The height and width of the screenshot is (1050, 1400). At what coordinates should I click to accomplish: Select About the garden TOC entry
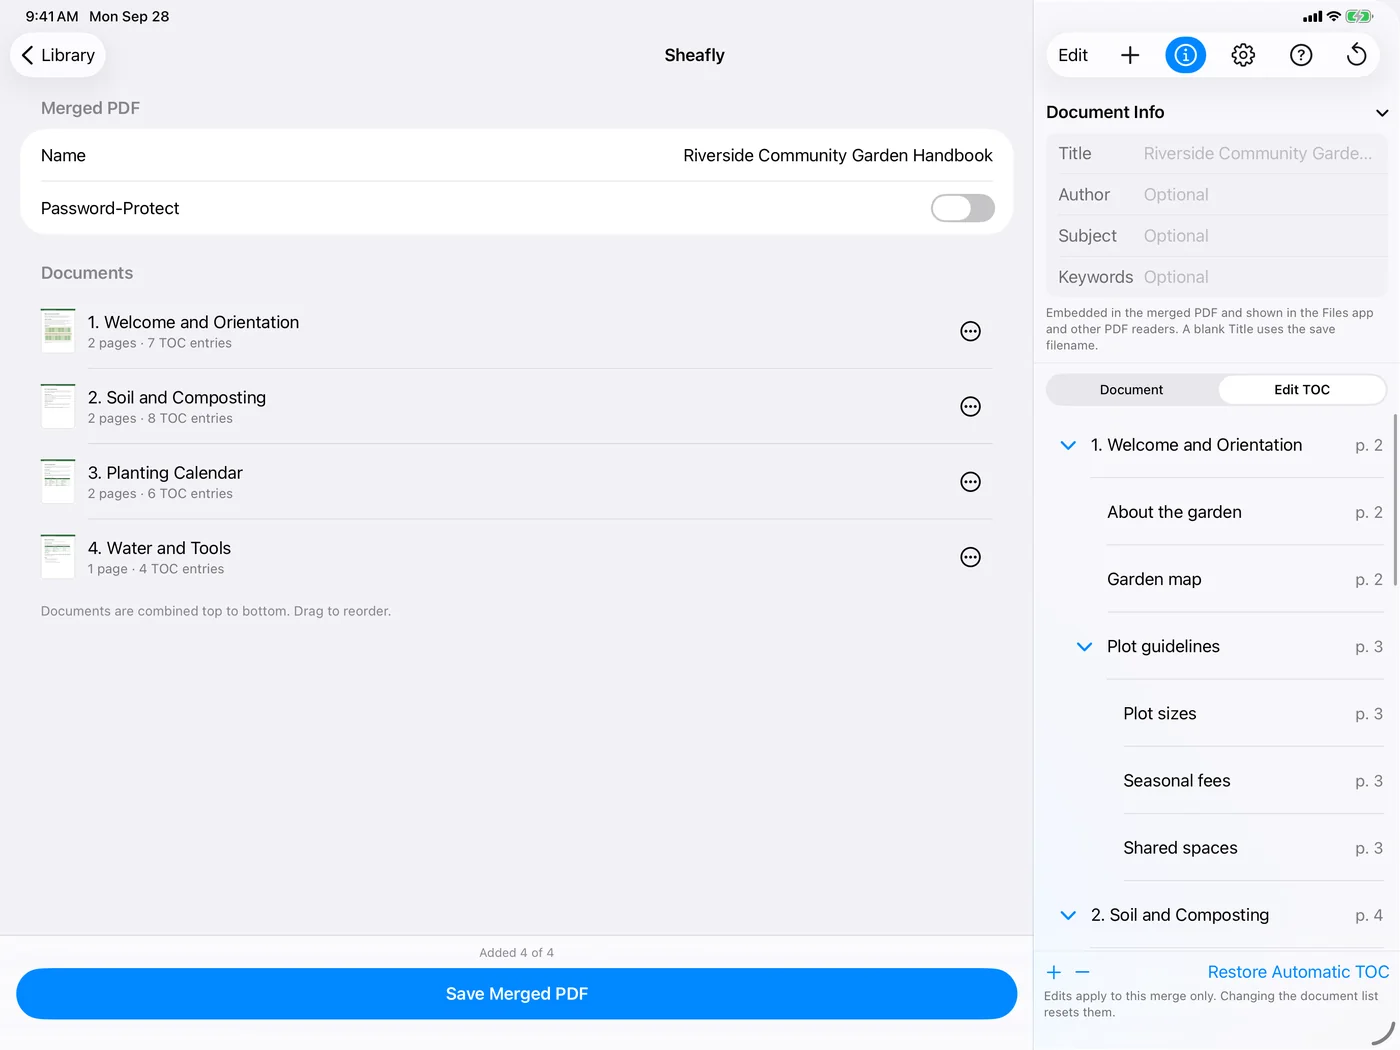(1245, 512)
